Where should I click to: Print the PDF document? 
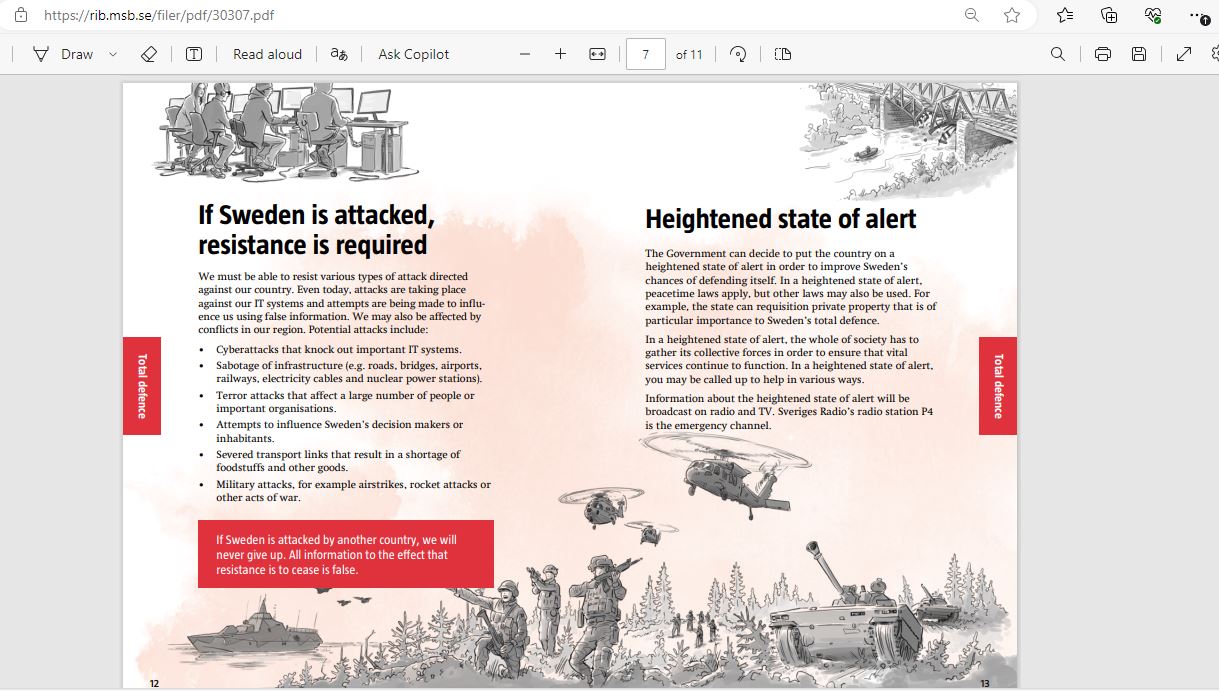[x=1103, y=54]
